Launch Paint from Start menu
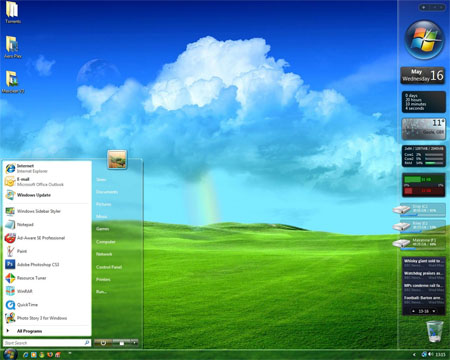This screenshot has width=450, height=360. point(47,251)
